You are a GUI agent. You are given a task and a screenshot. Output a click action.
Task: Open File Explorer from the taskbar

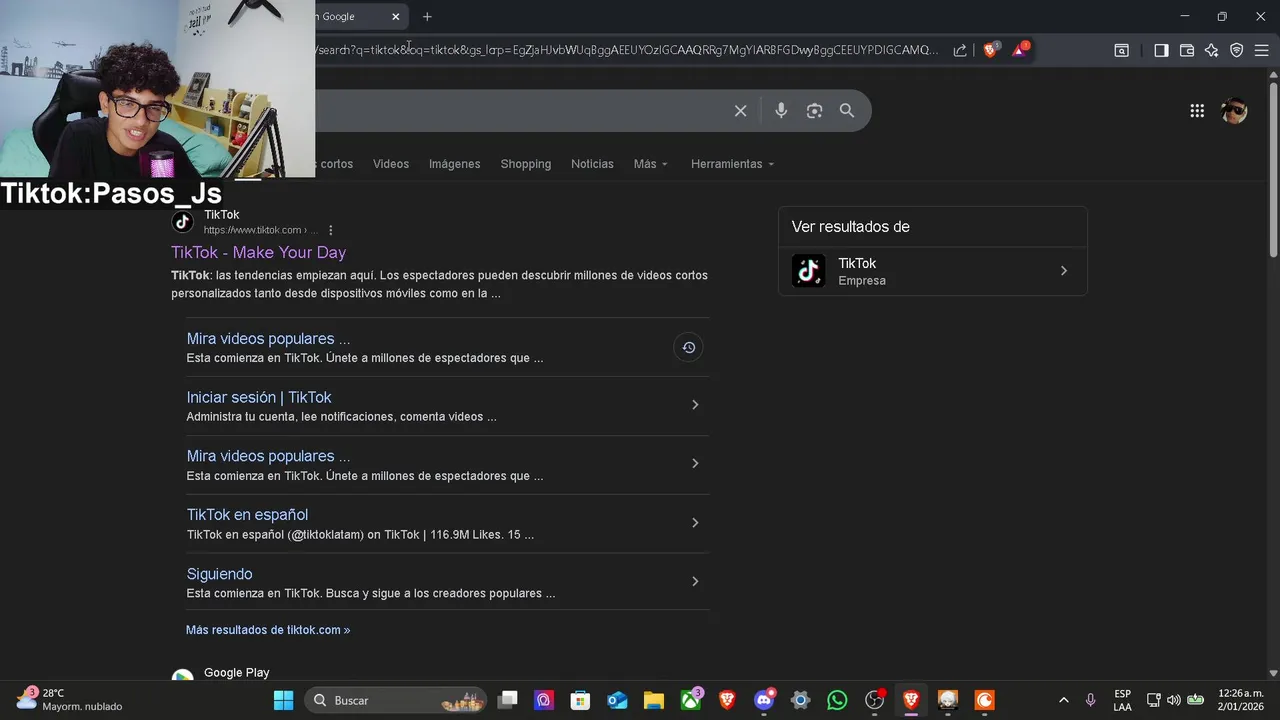[654, 700]
